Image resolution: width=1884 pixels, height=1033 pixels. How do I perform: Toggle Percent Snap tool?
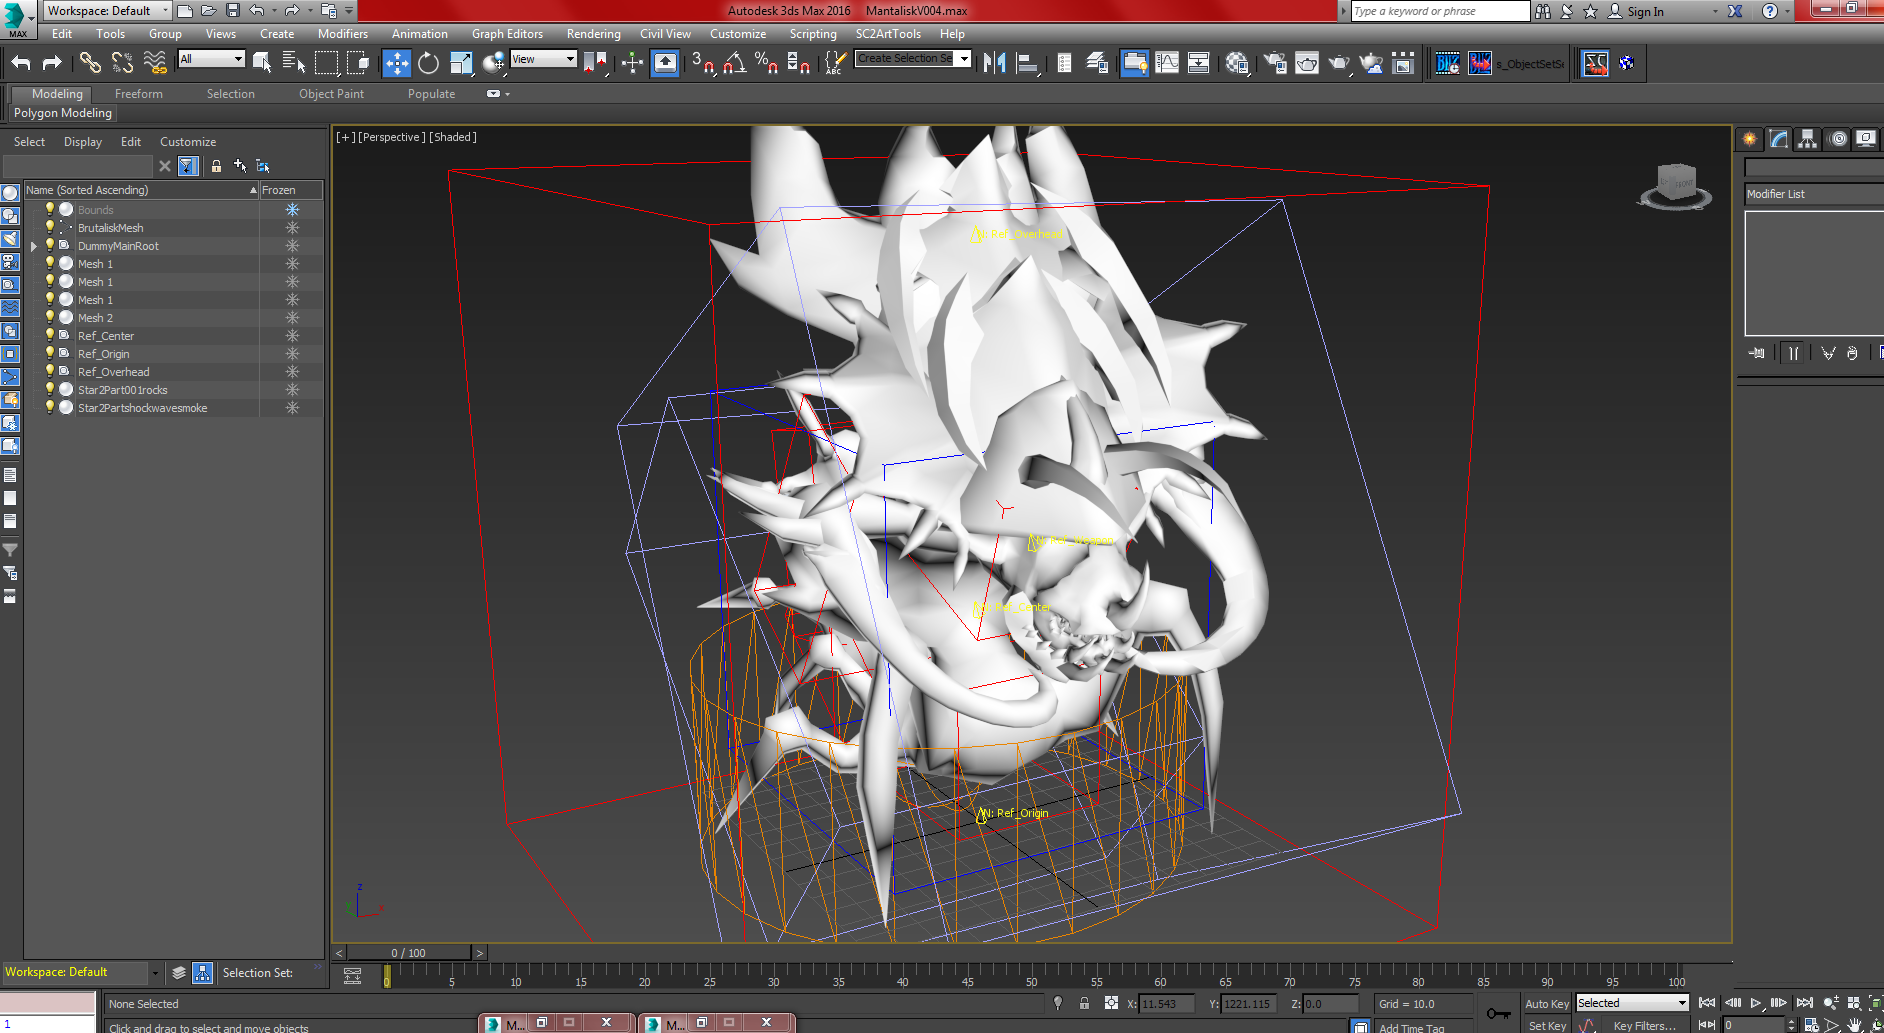[x=767, y=63]
